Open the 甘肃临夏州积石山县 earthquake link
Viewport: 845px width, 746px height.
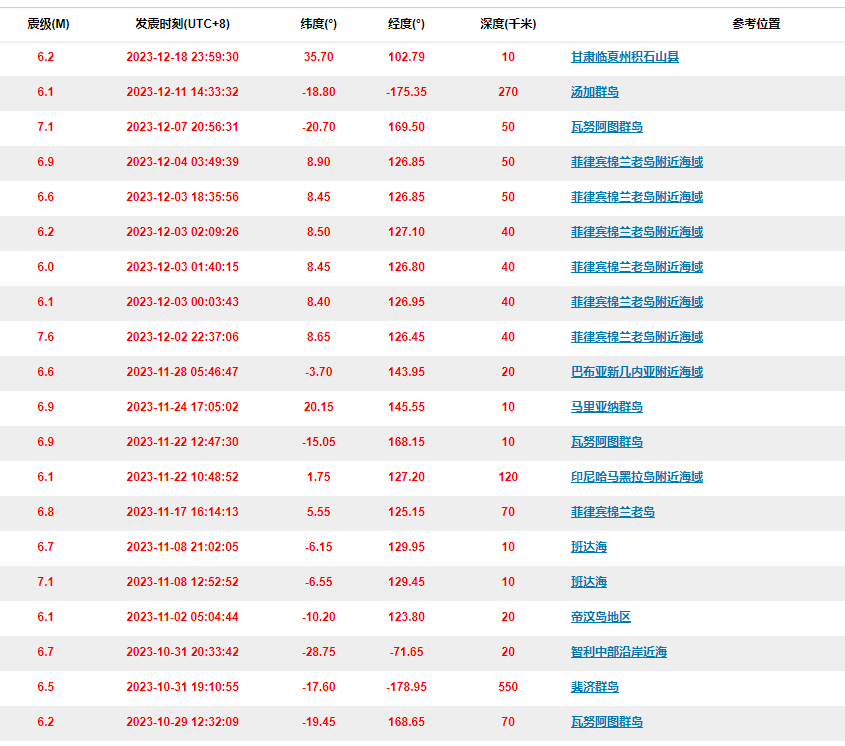click(625, 57)
